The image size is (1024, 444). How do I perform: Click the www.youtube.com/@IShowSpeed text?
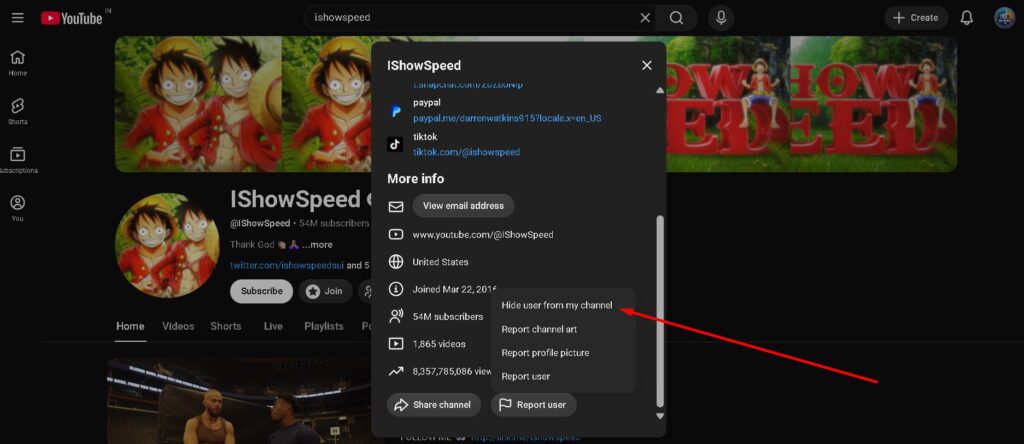(x=483, y=234)
